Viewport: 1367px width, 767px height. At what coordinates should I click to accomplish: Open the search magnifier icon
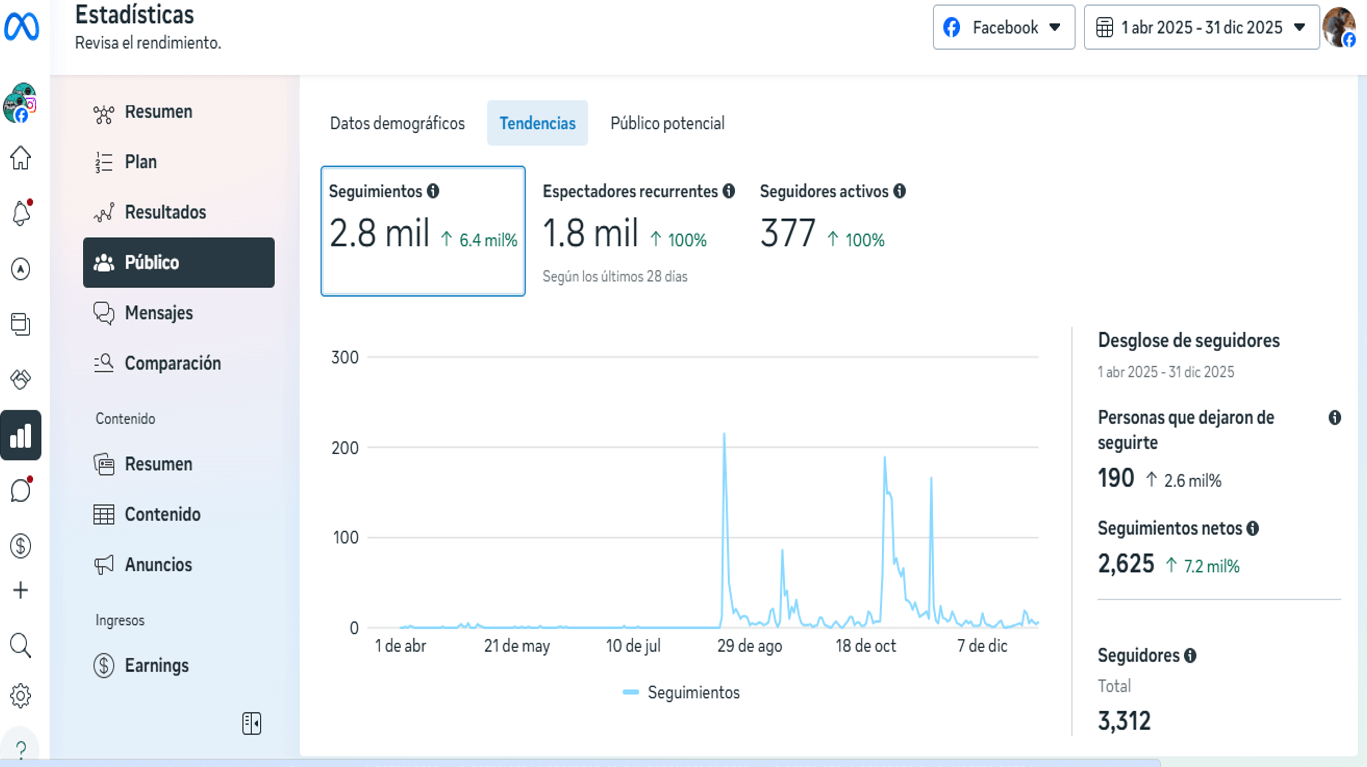point(20,645)
